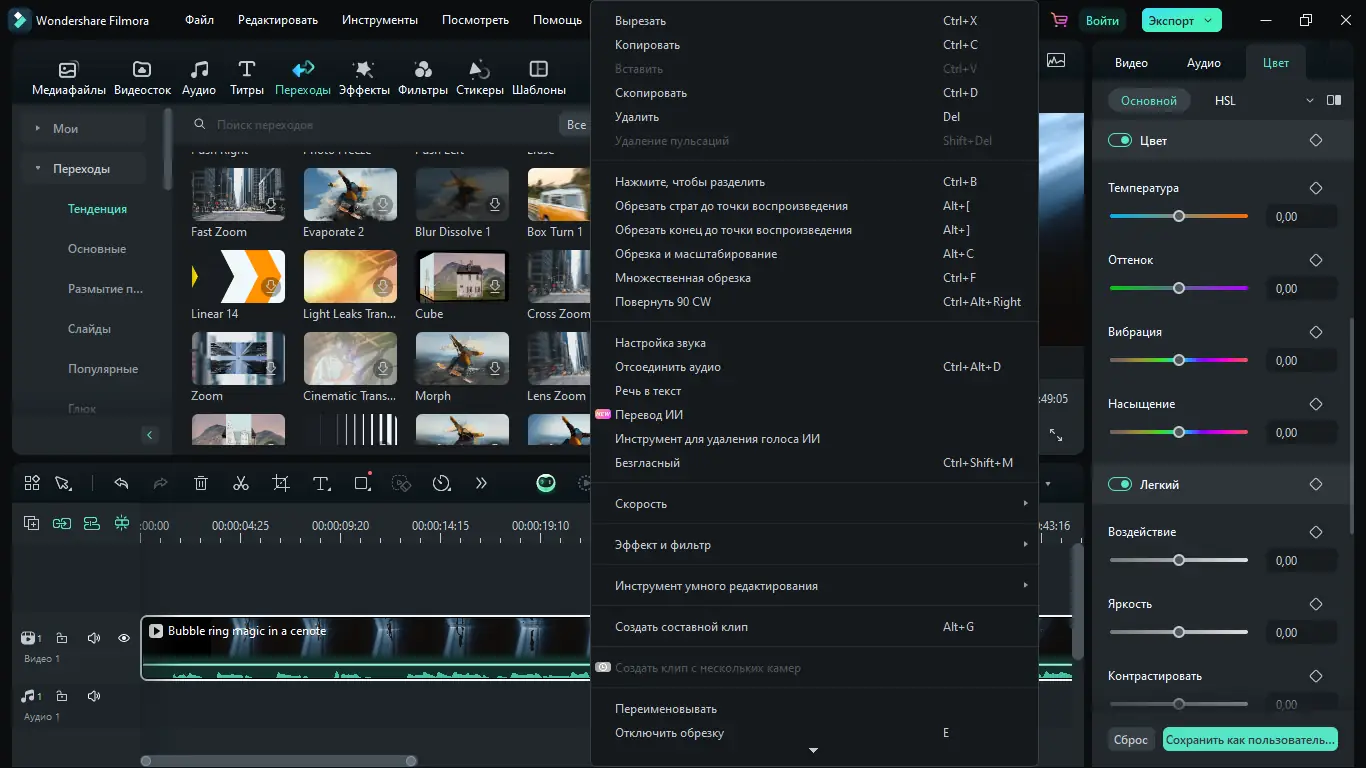Click the Оттенок slider handle
This screenshot has width=1366, height=768.
1179,288
